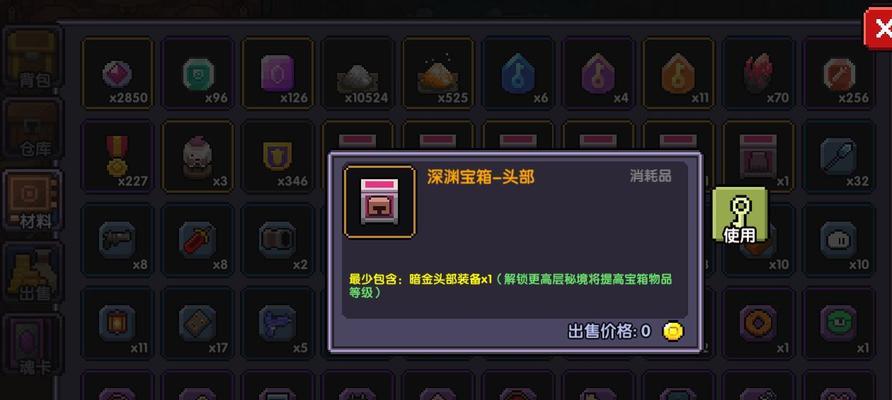Switch to the 出售 sell tab
892x400 pixels.
coord(33,272)
